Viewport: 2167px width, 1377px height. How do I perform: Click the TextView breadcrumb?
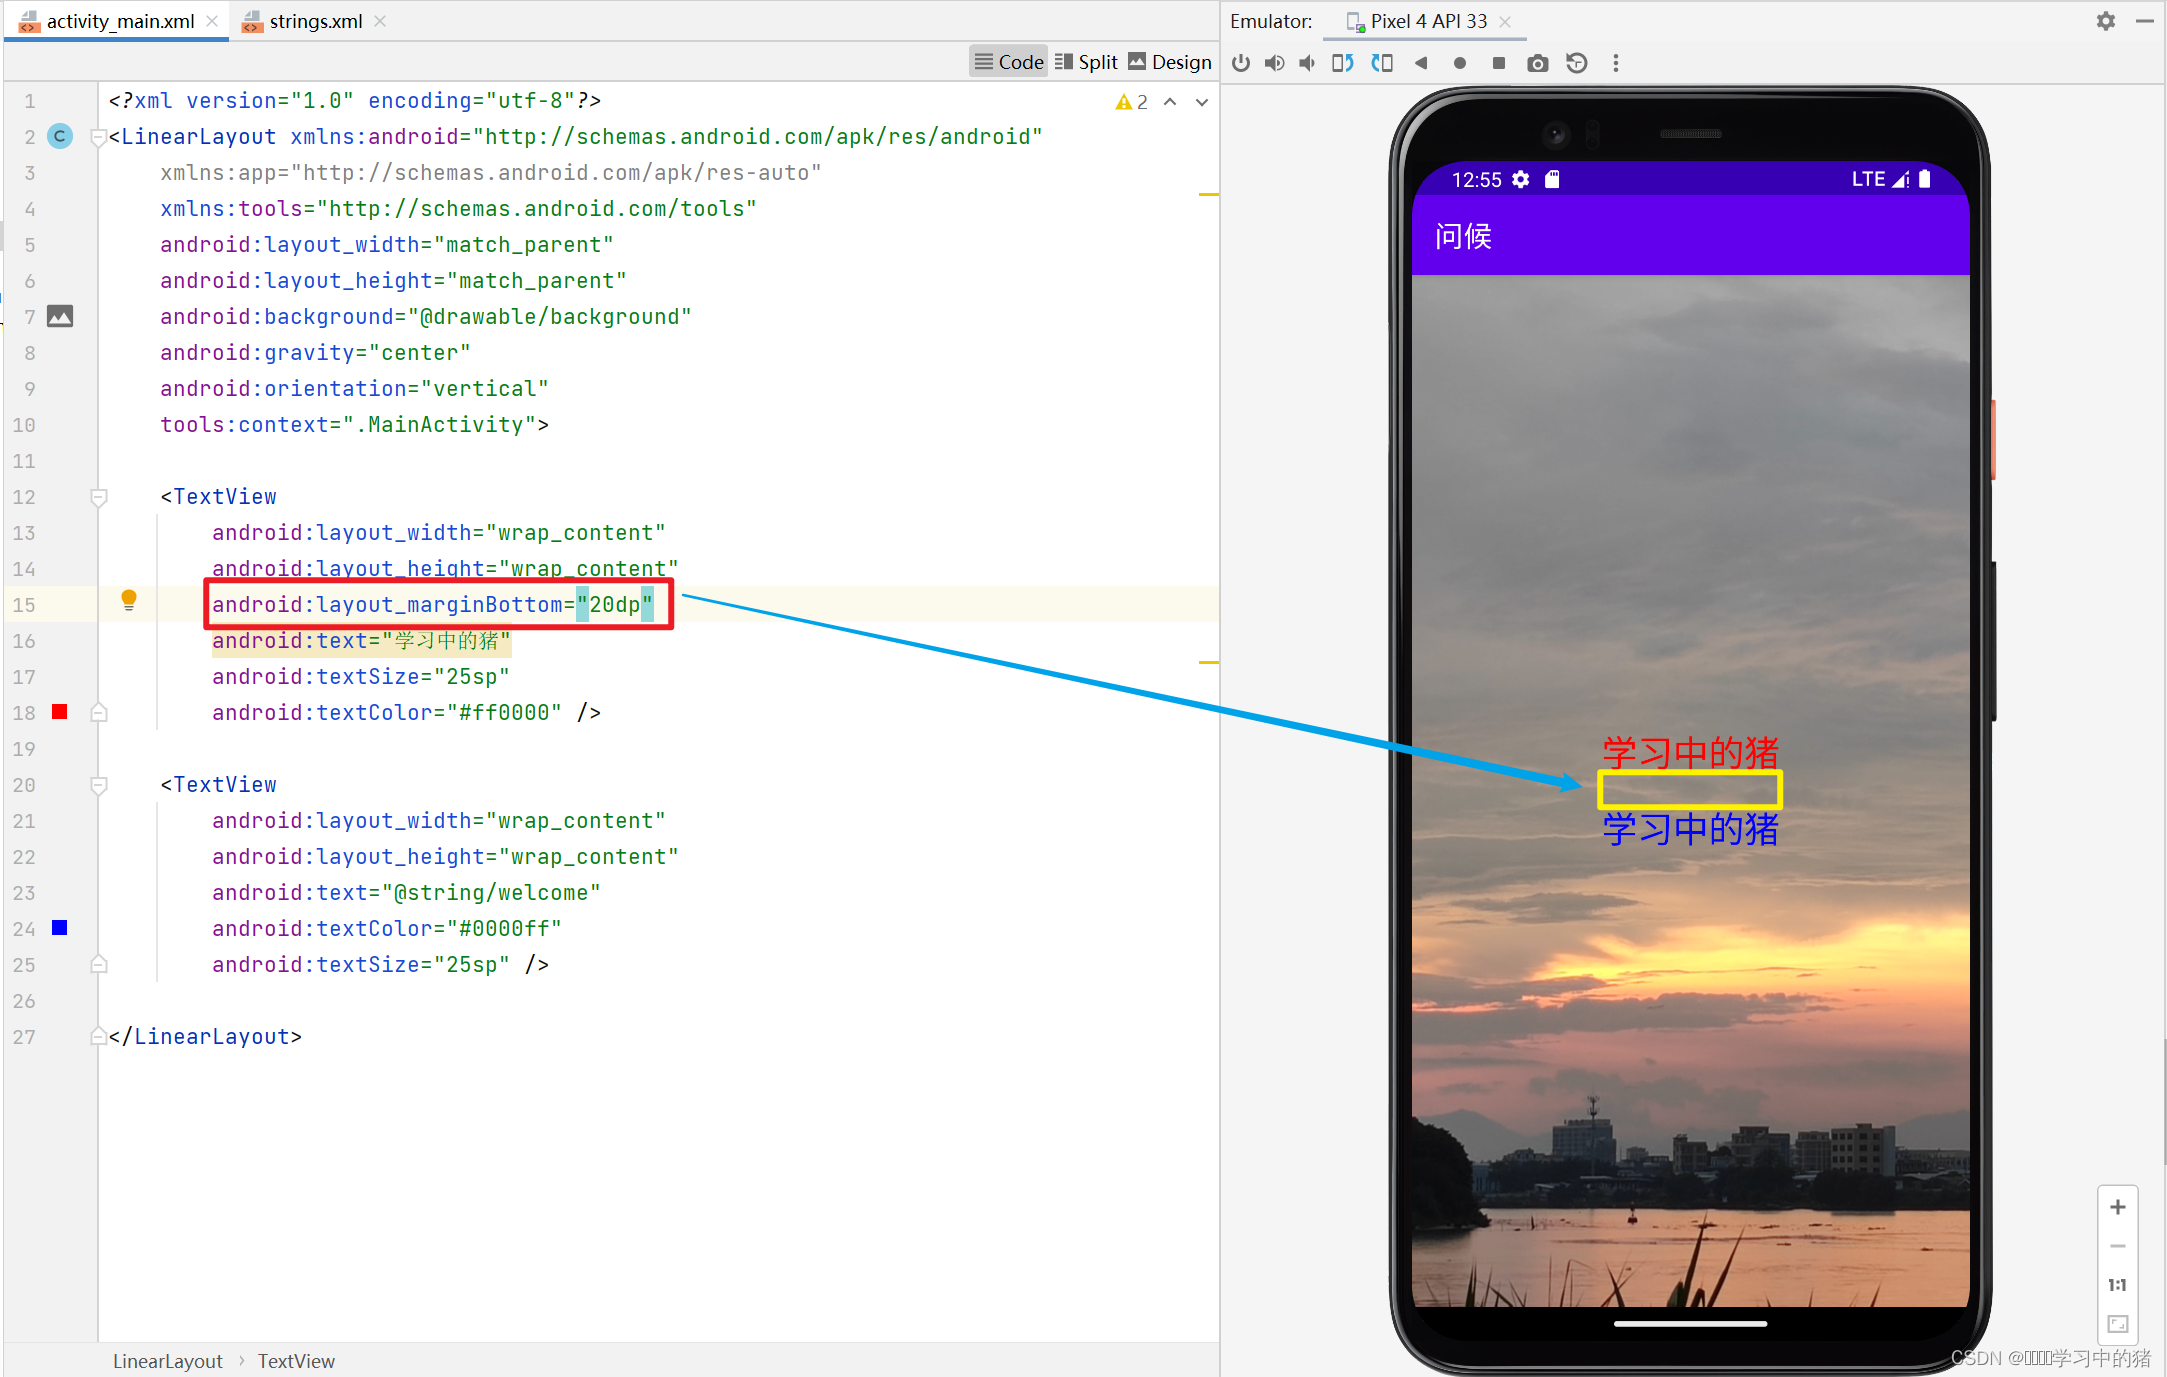tap(296, 1361)
